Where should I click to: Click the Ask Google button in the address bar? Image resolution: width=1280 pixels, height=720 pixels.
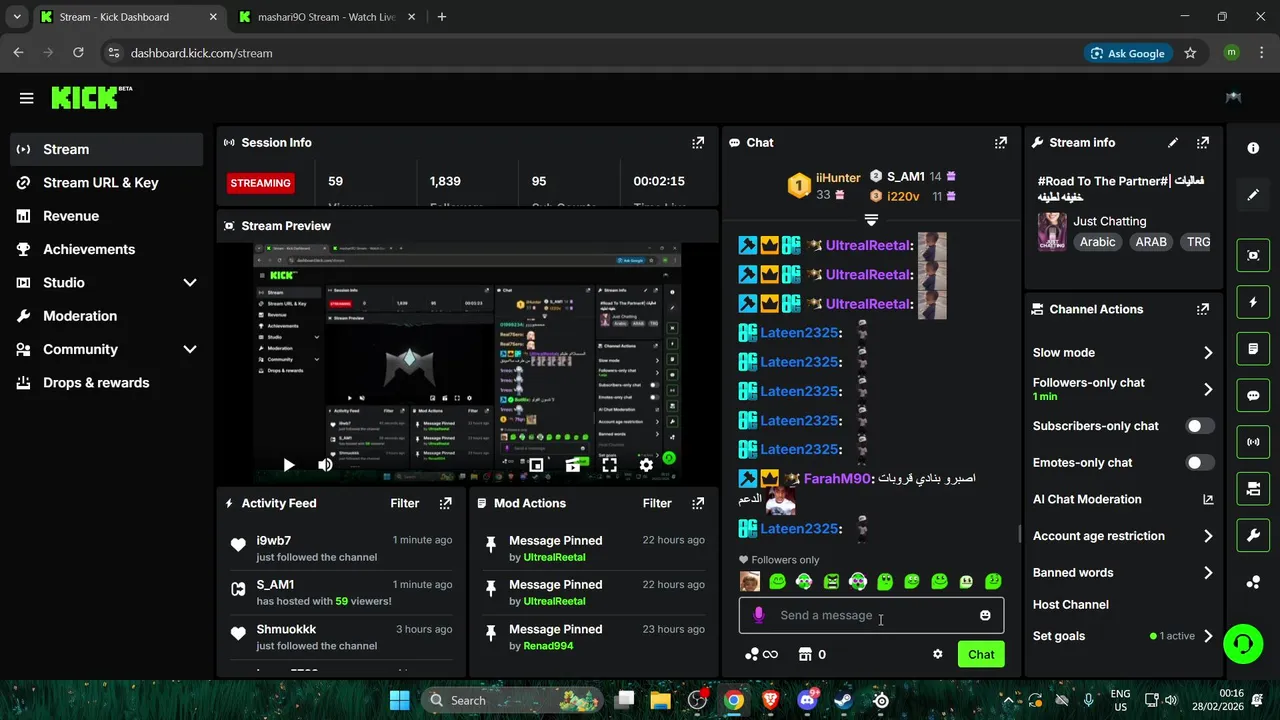pyautogui.click(x=1128, y=53)
